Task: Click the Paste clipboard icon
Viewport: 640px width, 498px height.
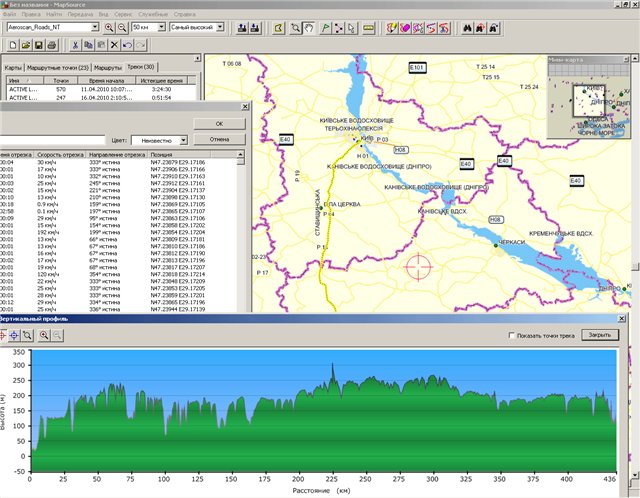Action: pyautogui.click(x=101, y=45)
